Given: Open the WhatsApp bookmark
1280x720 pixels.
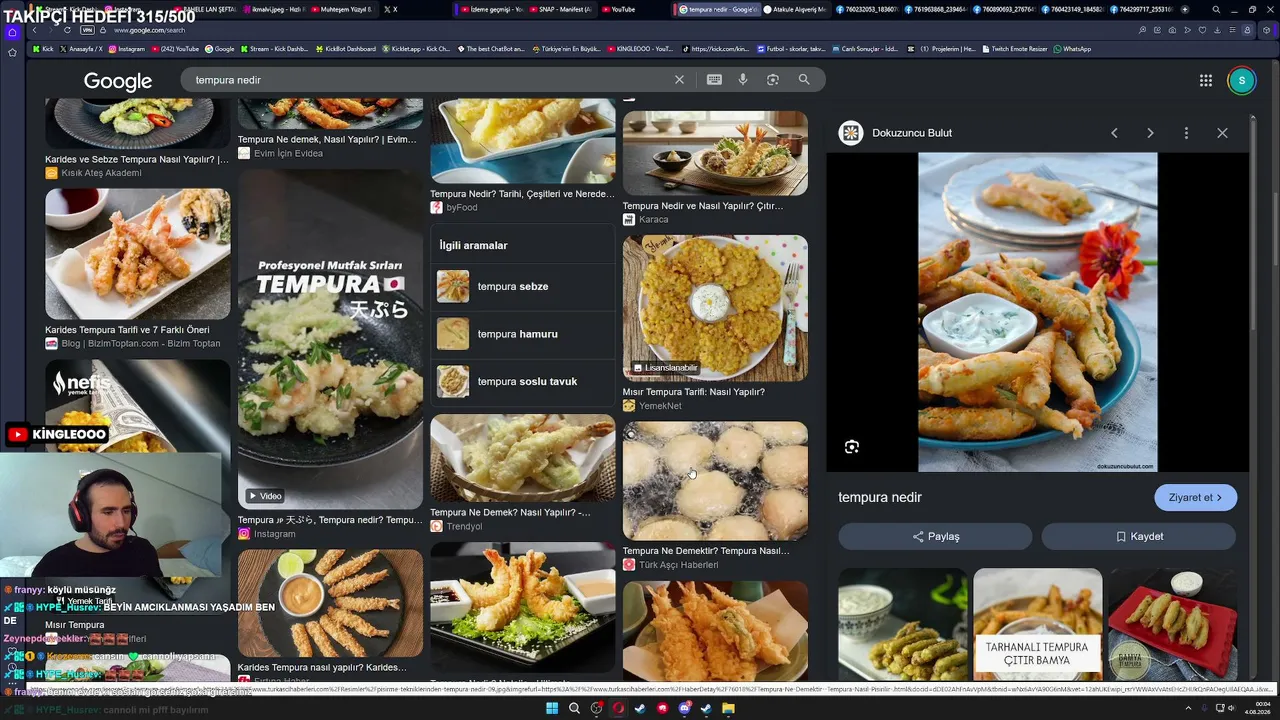Looking at the screenshot, I should click(1072, 49).
